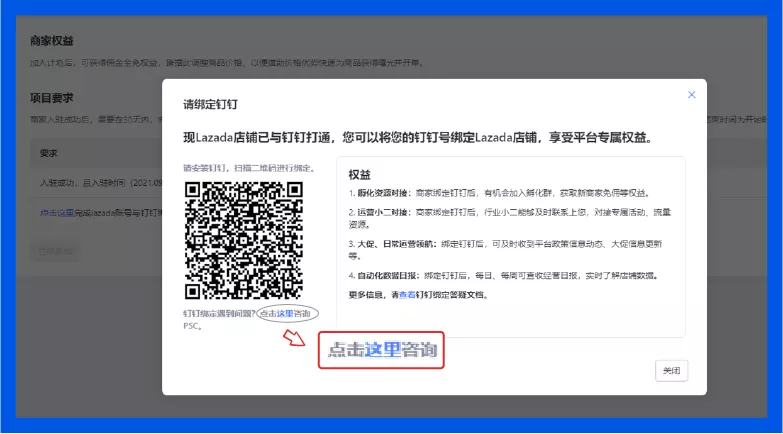Click the 项目要求 heading in background page
Screen dimensions: 783x434
[51, 98]
